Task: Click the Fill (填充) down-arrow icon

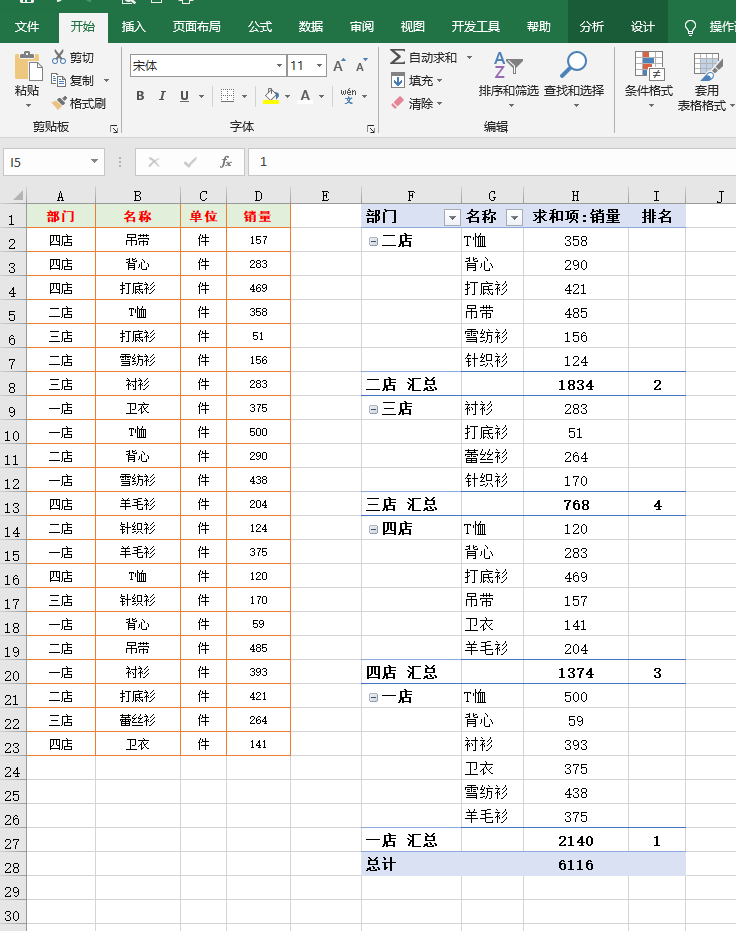Action: (398, 80)
